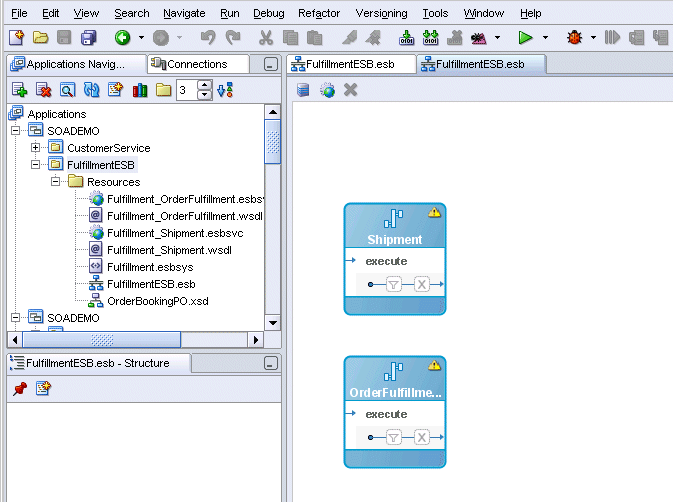
Task: Click the Sort order icon in navigator toolbar
Action: pos(225,90)
